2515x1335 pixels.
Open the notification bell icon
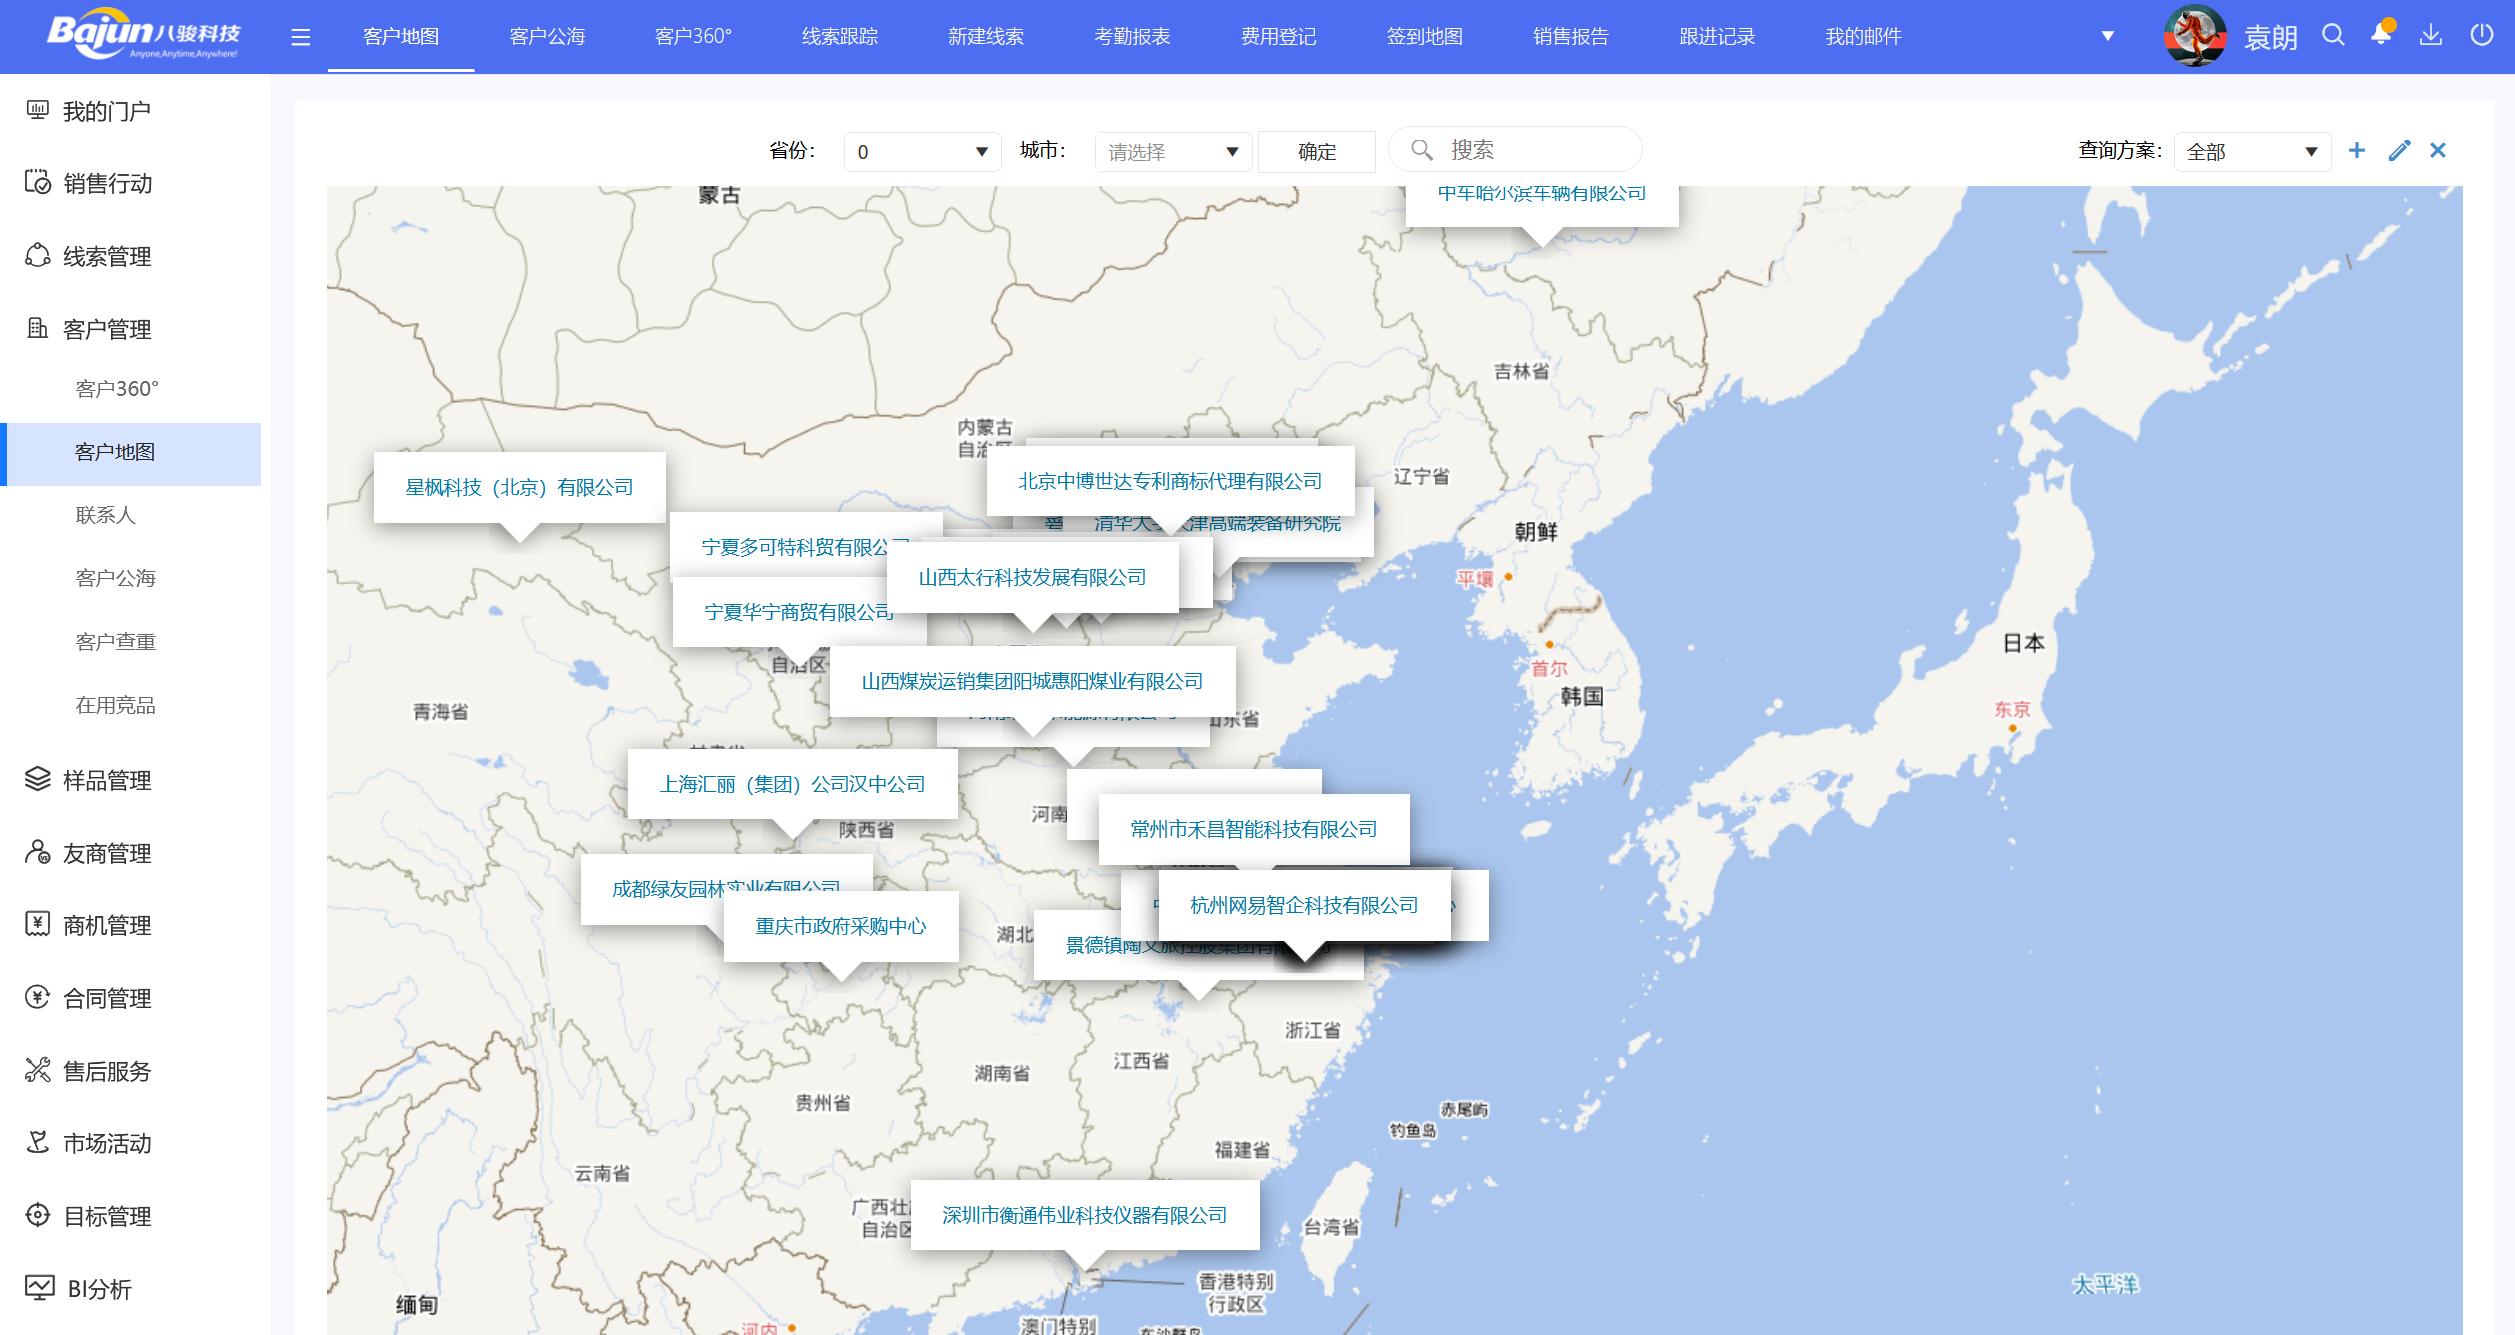click(2381, 35)
